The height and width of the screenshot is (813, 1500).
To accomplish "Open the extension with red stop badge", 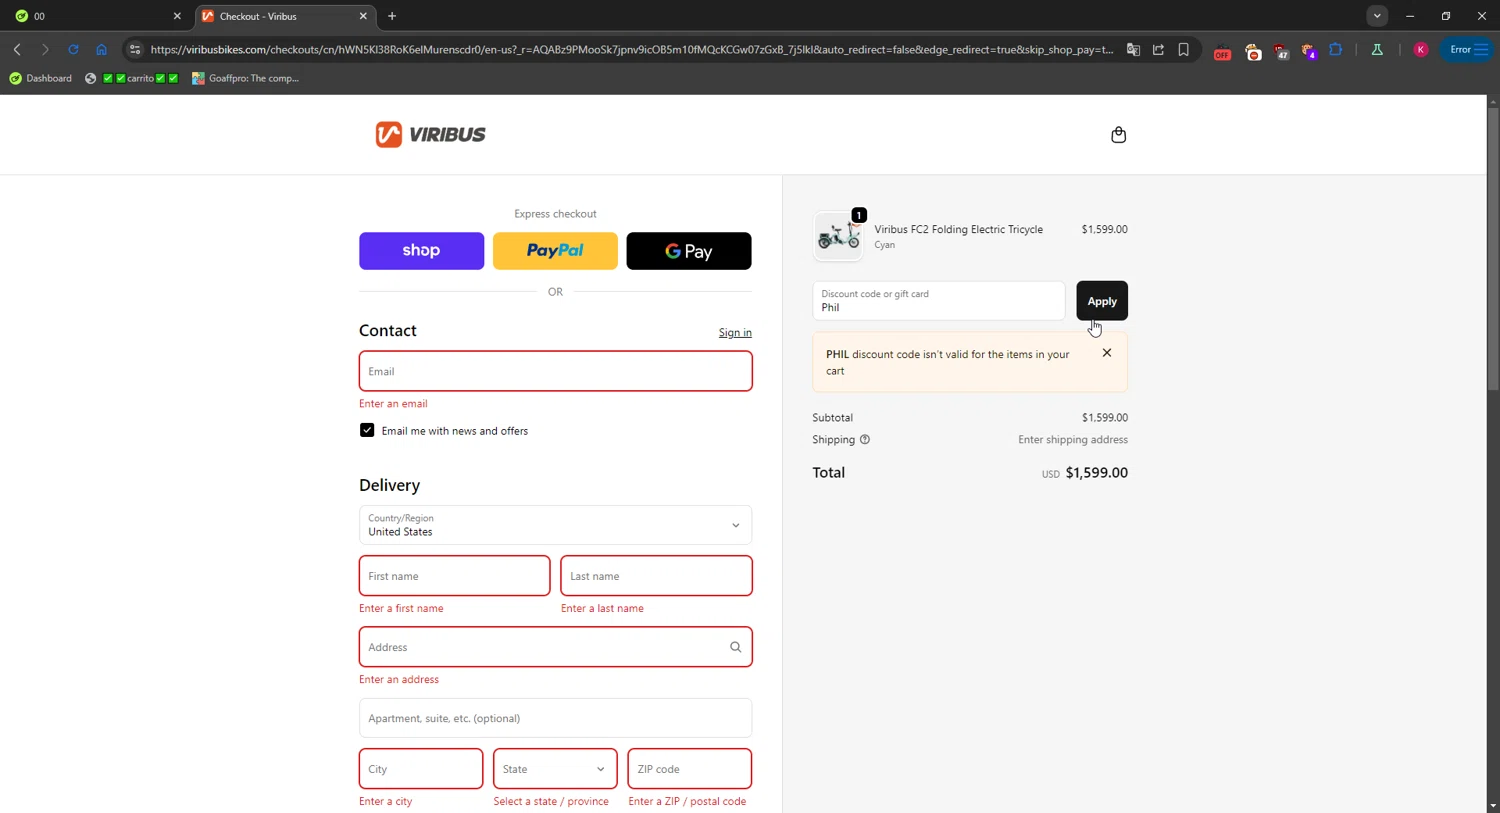I will click(x=1252, y=52).
